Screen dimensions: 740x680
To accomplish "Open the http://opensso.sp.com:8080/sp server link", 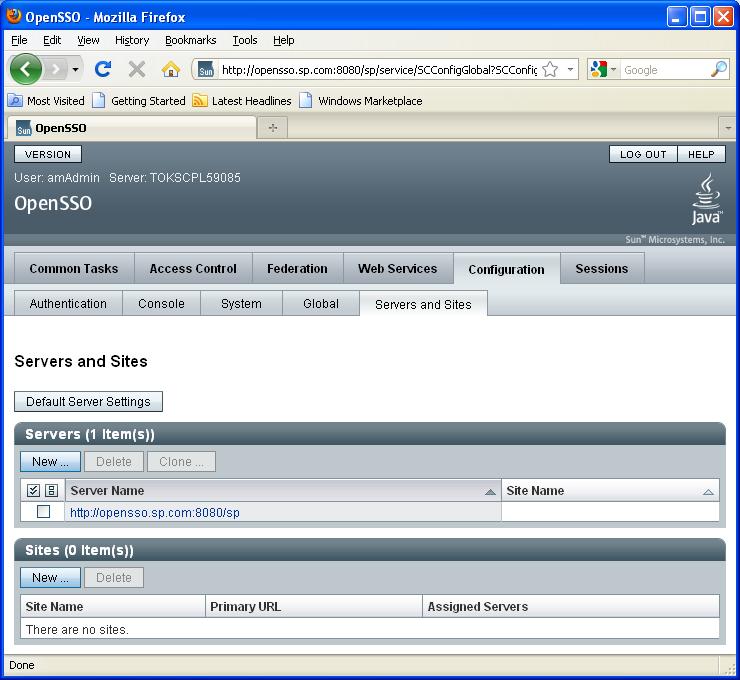I will pyautogui.click(x=155, y=512).
